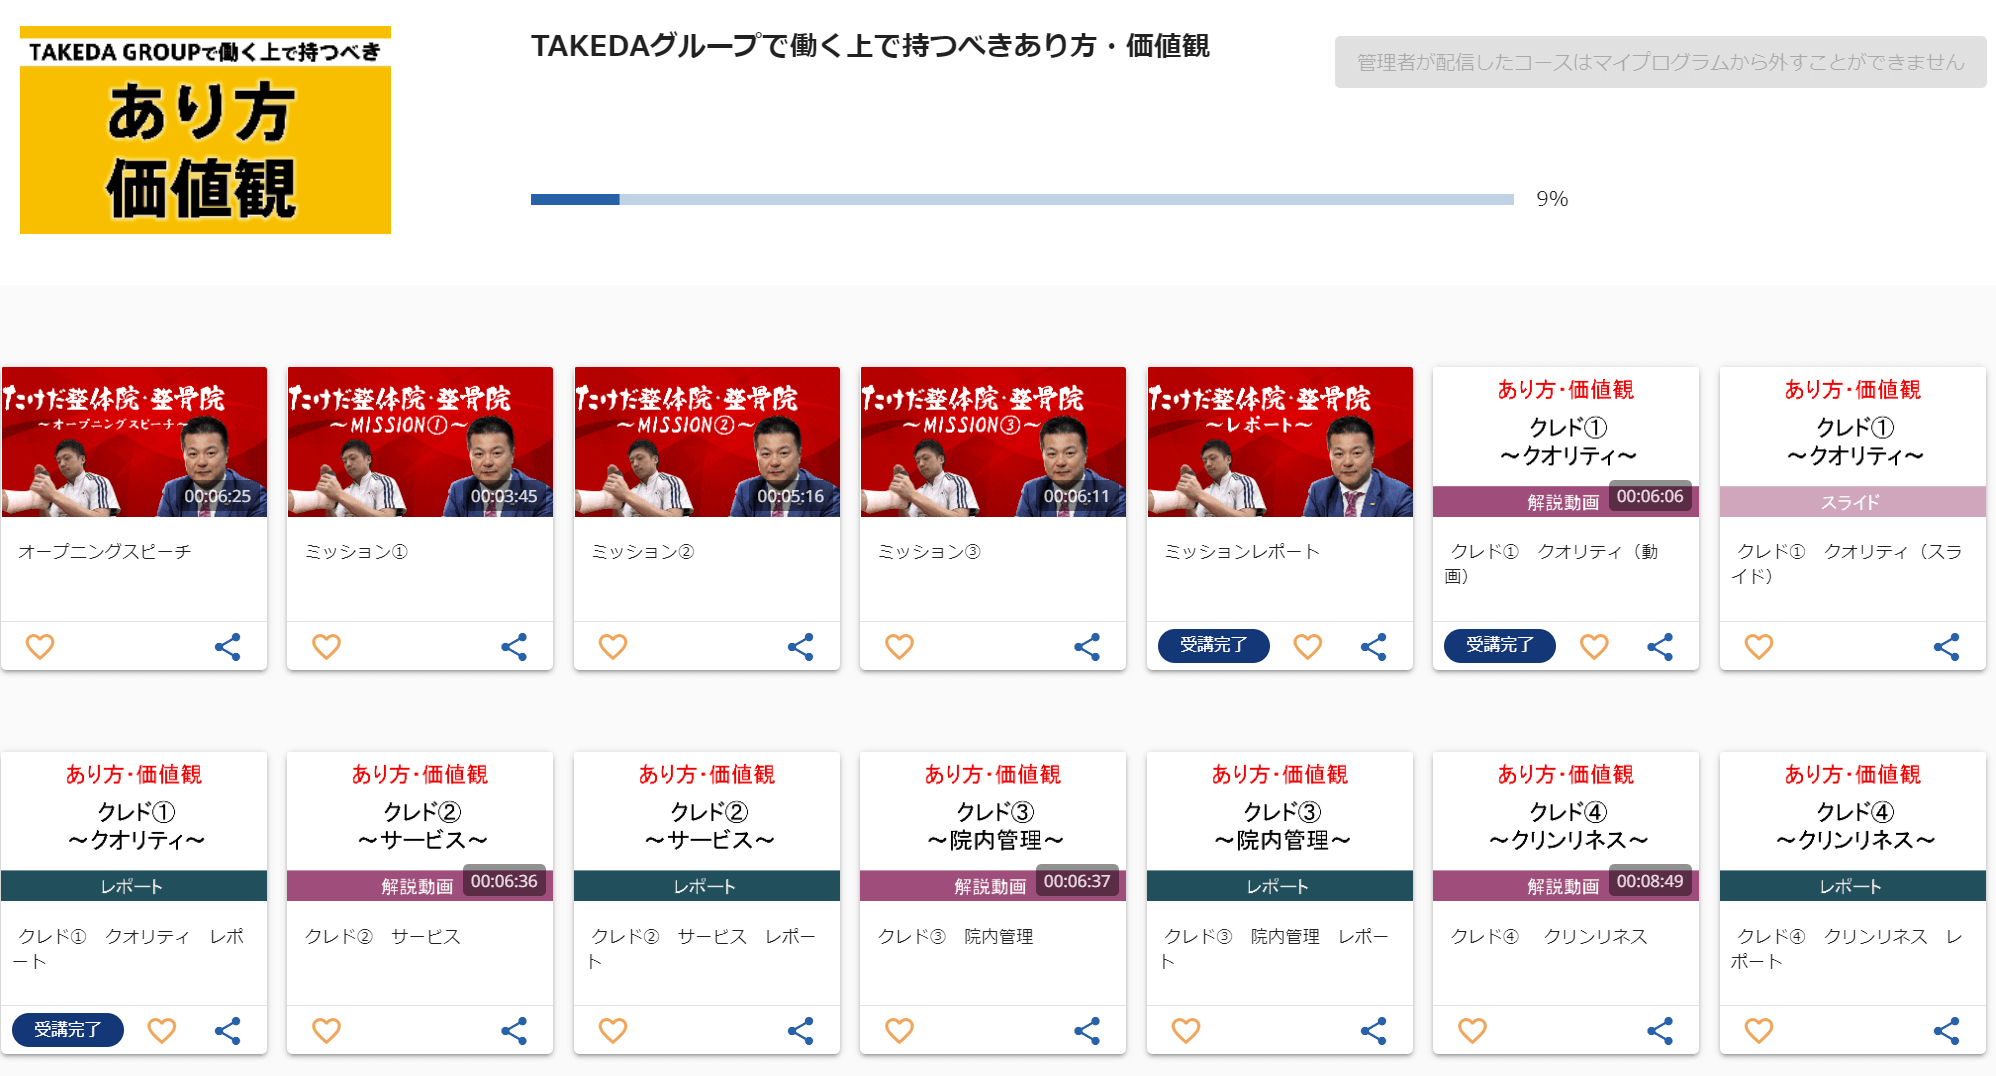The image size is (1996, 1076).
Task: Share the クレド③ 院内管理 video card
Action: point(1087,1031)
